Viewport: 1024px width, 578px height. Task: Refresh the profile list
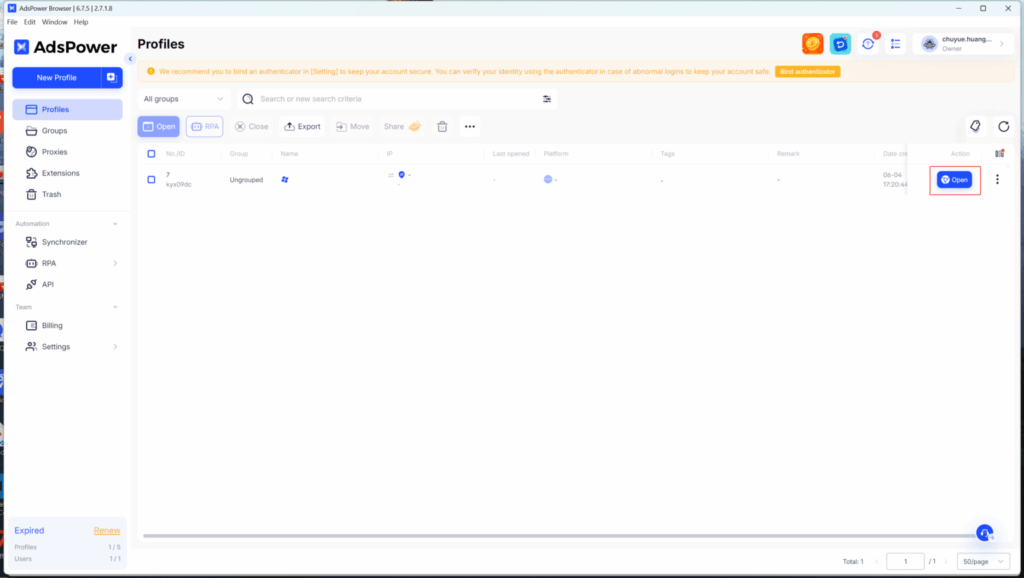pyautogui.click(x=1004, y=126)
